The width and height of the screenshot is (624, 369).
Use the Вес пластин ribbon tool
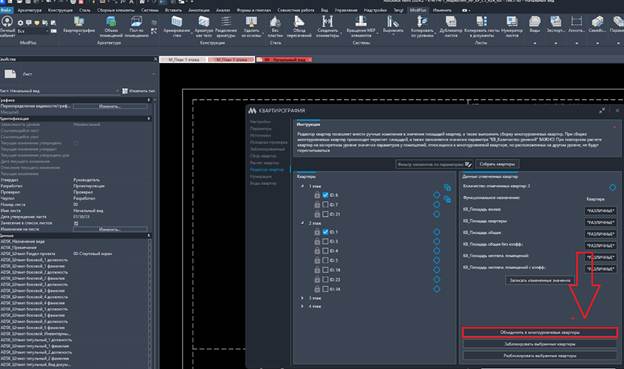[x=275, y=26]
